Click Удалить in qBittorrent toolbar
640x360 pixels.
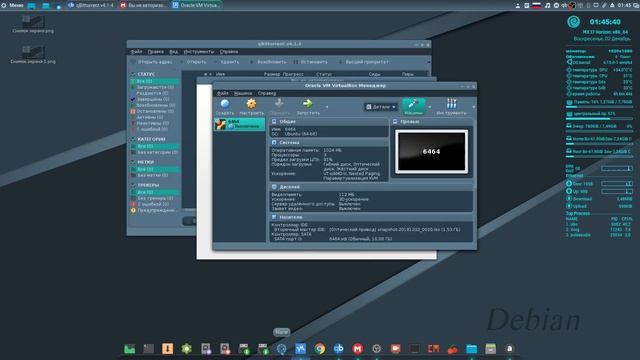point(226,62)
